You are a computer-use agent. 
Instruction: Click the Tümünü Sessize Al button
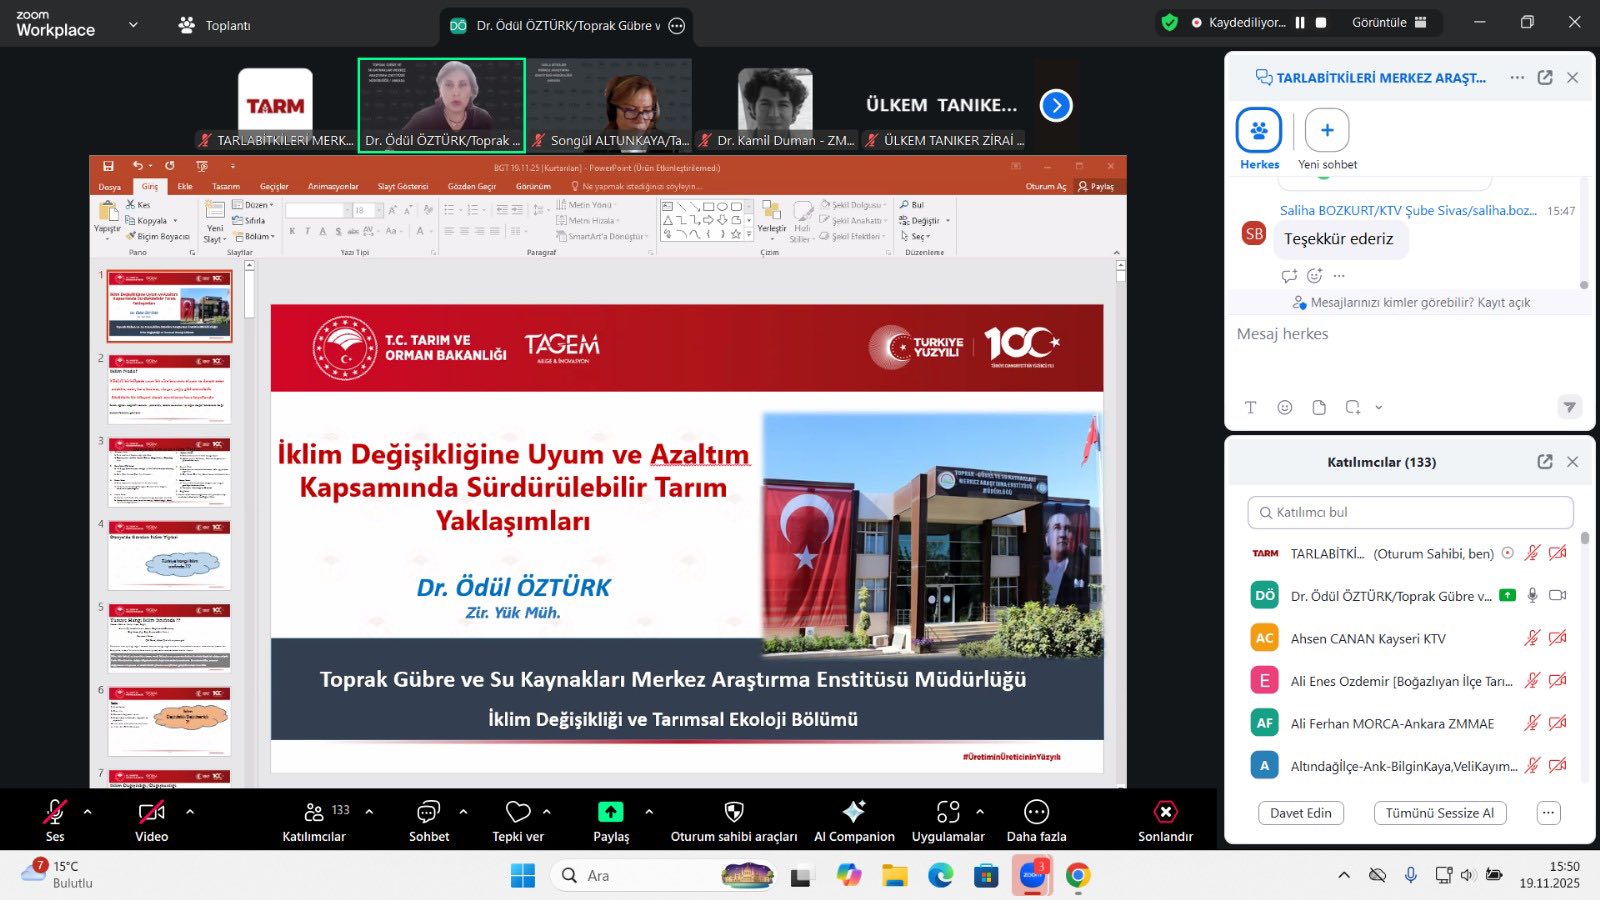pyautogui.click(x=1439, y=813)
